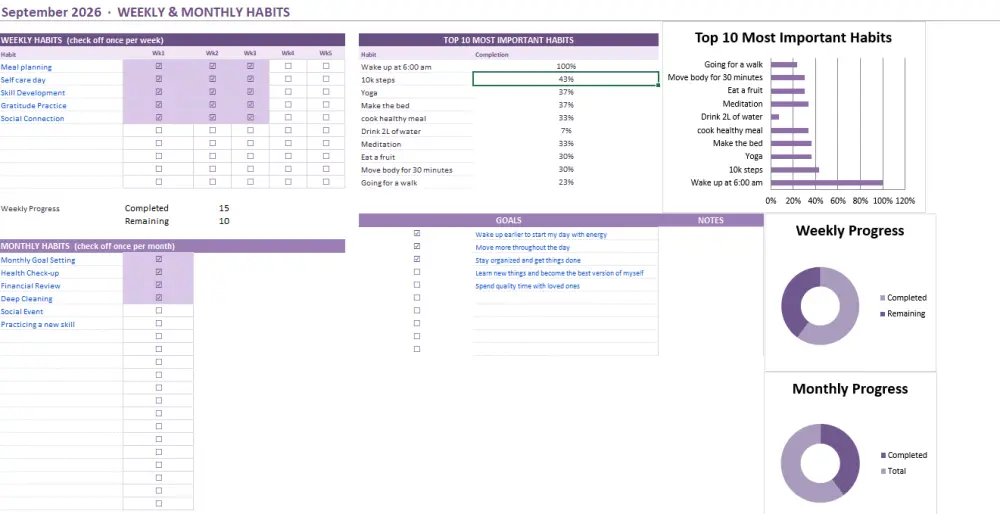Check 'Learn new things' goal checkbox
Viewport: 1000px width, 514px height.
[417, 272]
